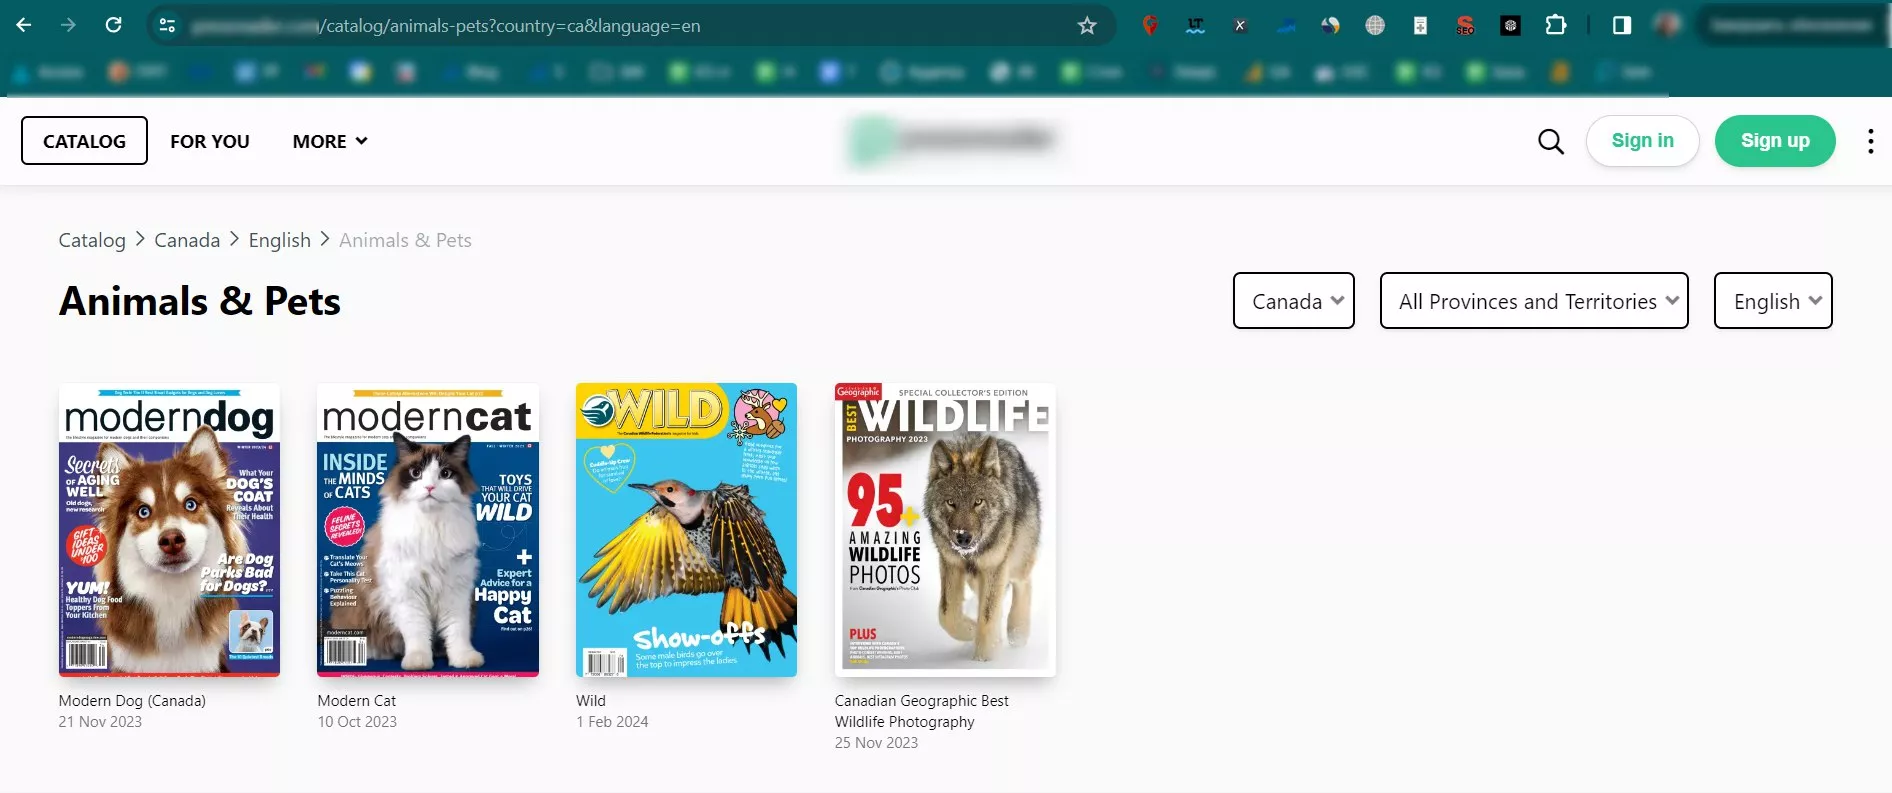Click the Animals & Pets page heading
Image resolution: width=1892 pixels, height=793 pixels.
click(200, 301)
